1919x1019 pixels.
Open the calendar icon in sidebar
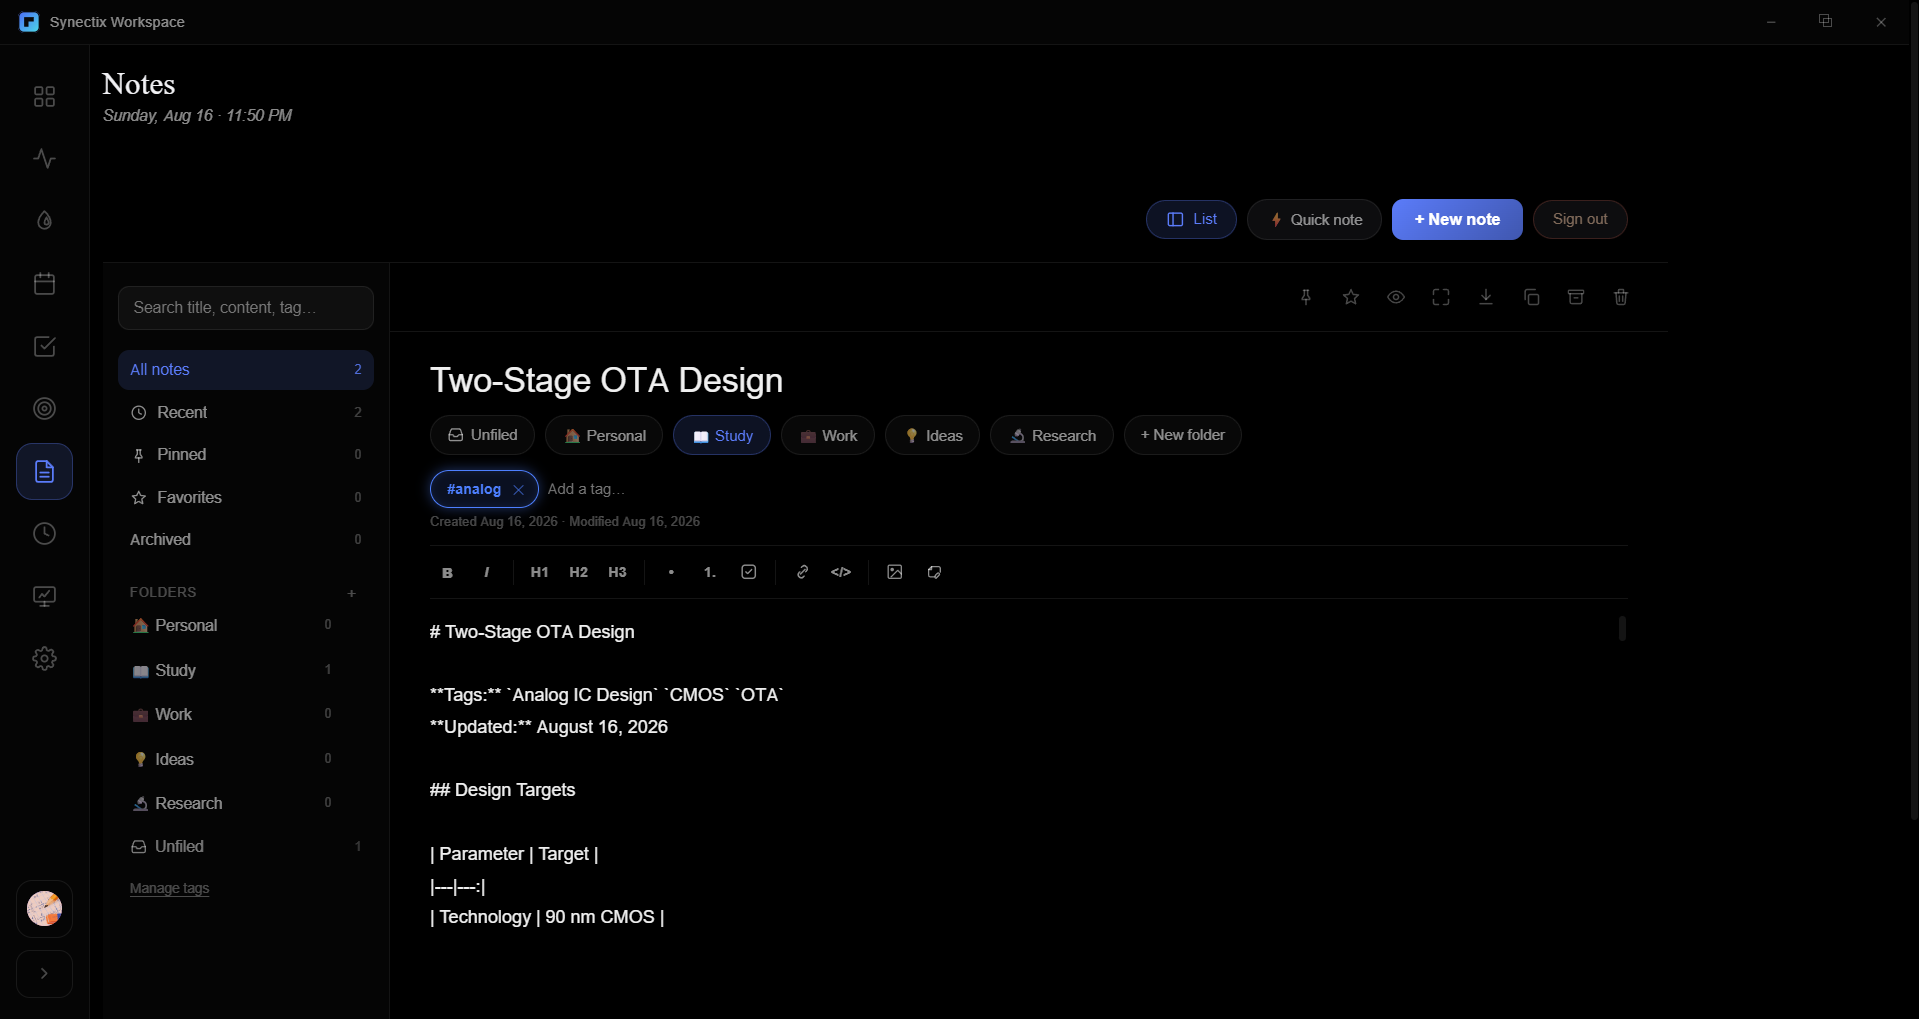[44, 284]
